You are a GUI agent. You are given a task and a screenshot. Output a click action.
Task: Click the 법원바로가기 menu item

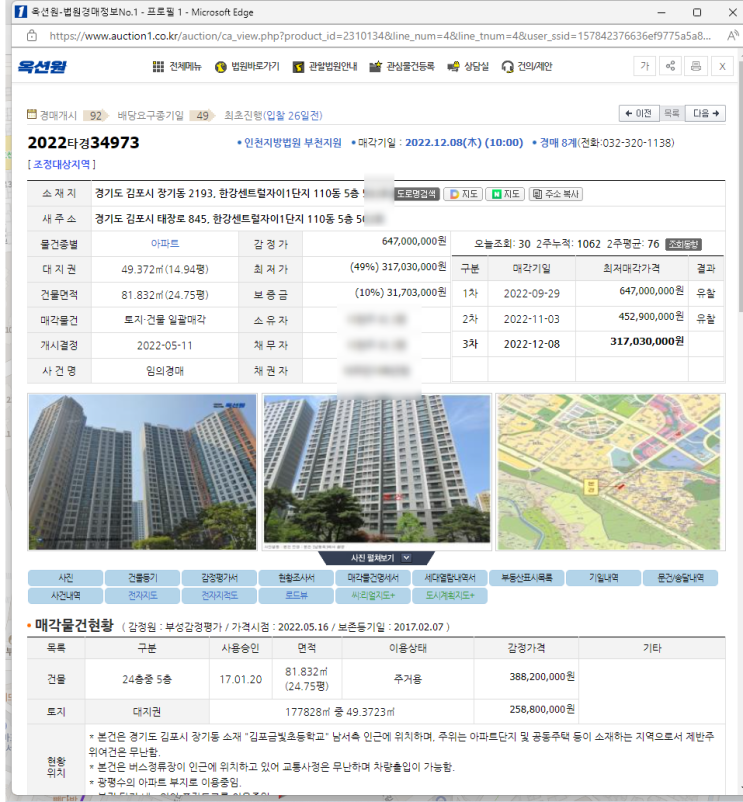click(247, 66)
